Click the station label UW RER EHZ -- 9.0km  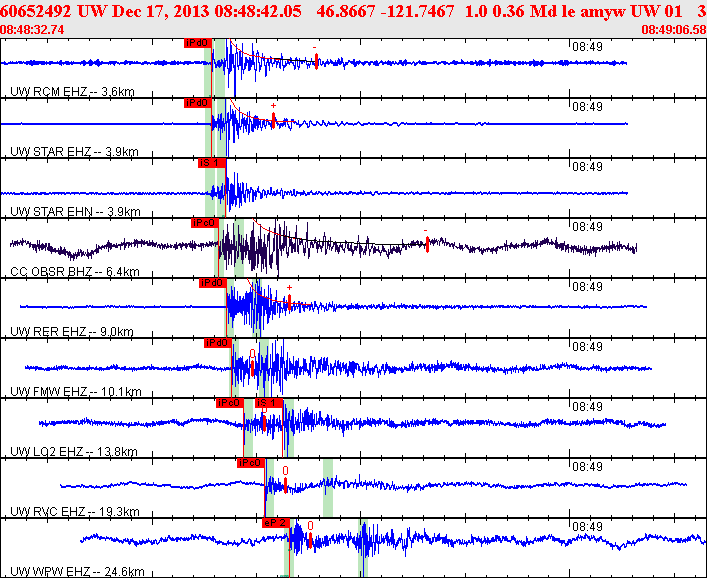click(72, 332)
